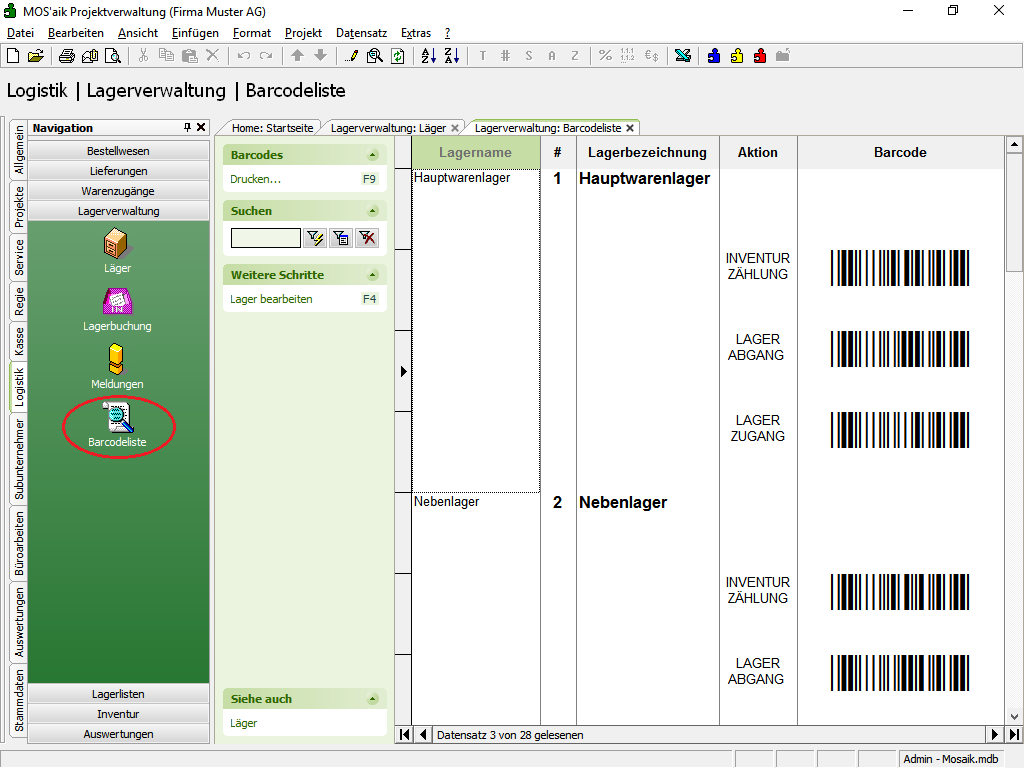Click the Undo arrow icon
1024x768 pixels.
244,56
